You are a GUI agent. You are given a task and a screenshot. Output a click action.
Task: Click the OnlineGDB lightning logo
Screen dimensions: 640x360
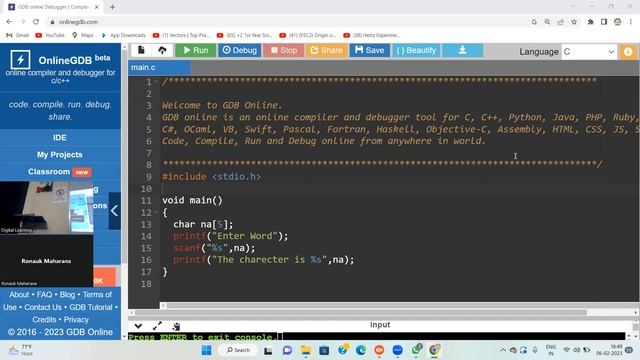pyautogui.click(x=20, y=60)
